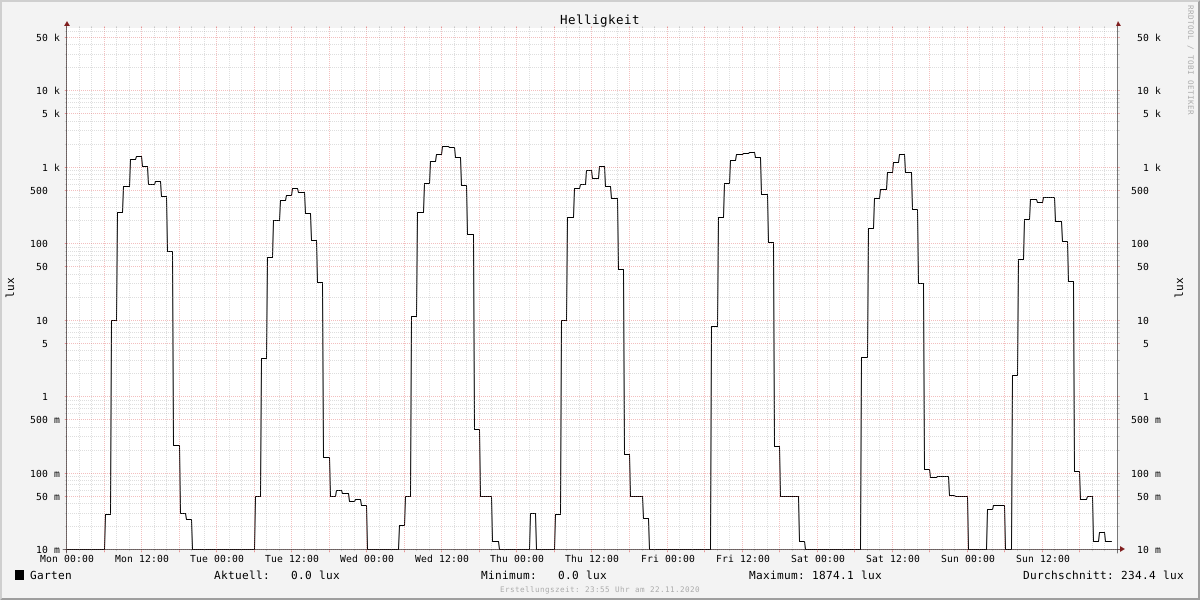The height and width of the screenshot is (600, 1200).
Task: Pick the 'Sat 12:00' time axis label
Action: 893,559
